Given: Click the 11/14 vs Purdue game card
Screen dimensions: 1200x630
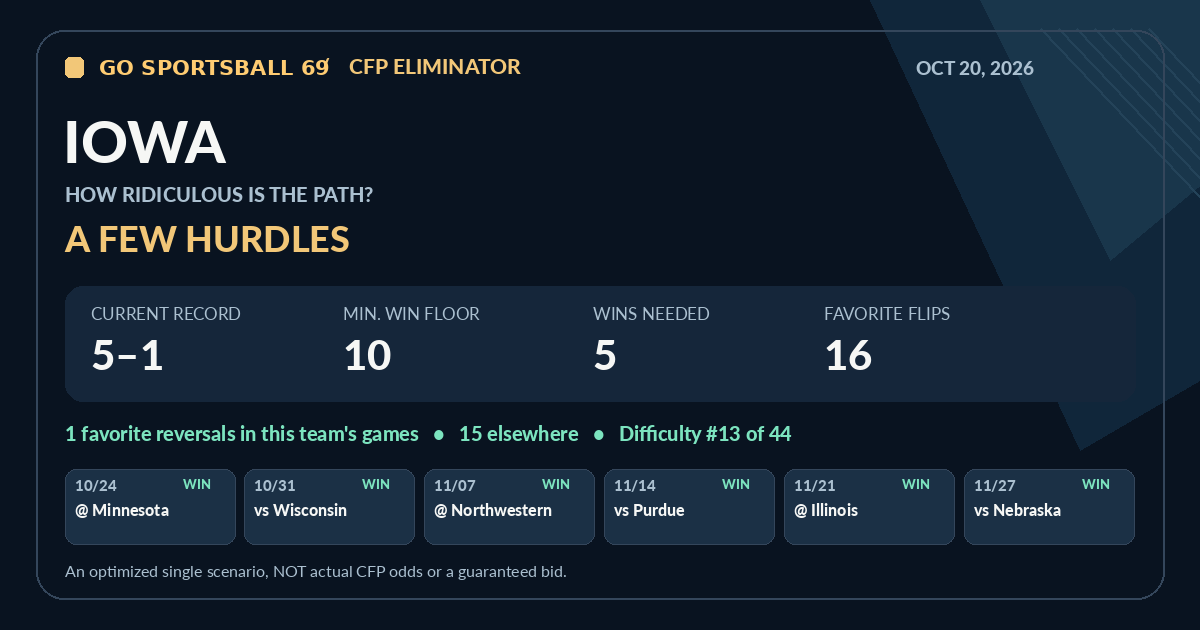Looking at the screenshot, I should click(690, 507).
